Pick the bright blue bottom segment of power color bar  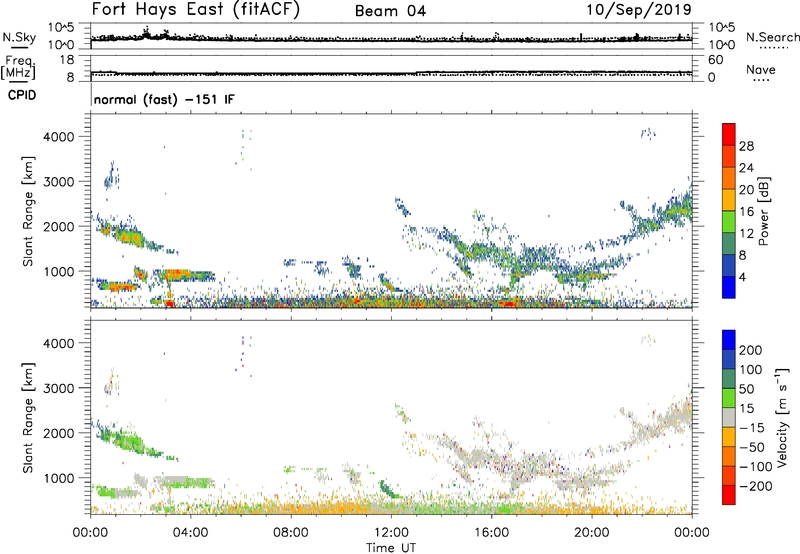tap(729, 287)
